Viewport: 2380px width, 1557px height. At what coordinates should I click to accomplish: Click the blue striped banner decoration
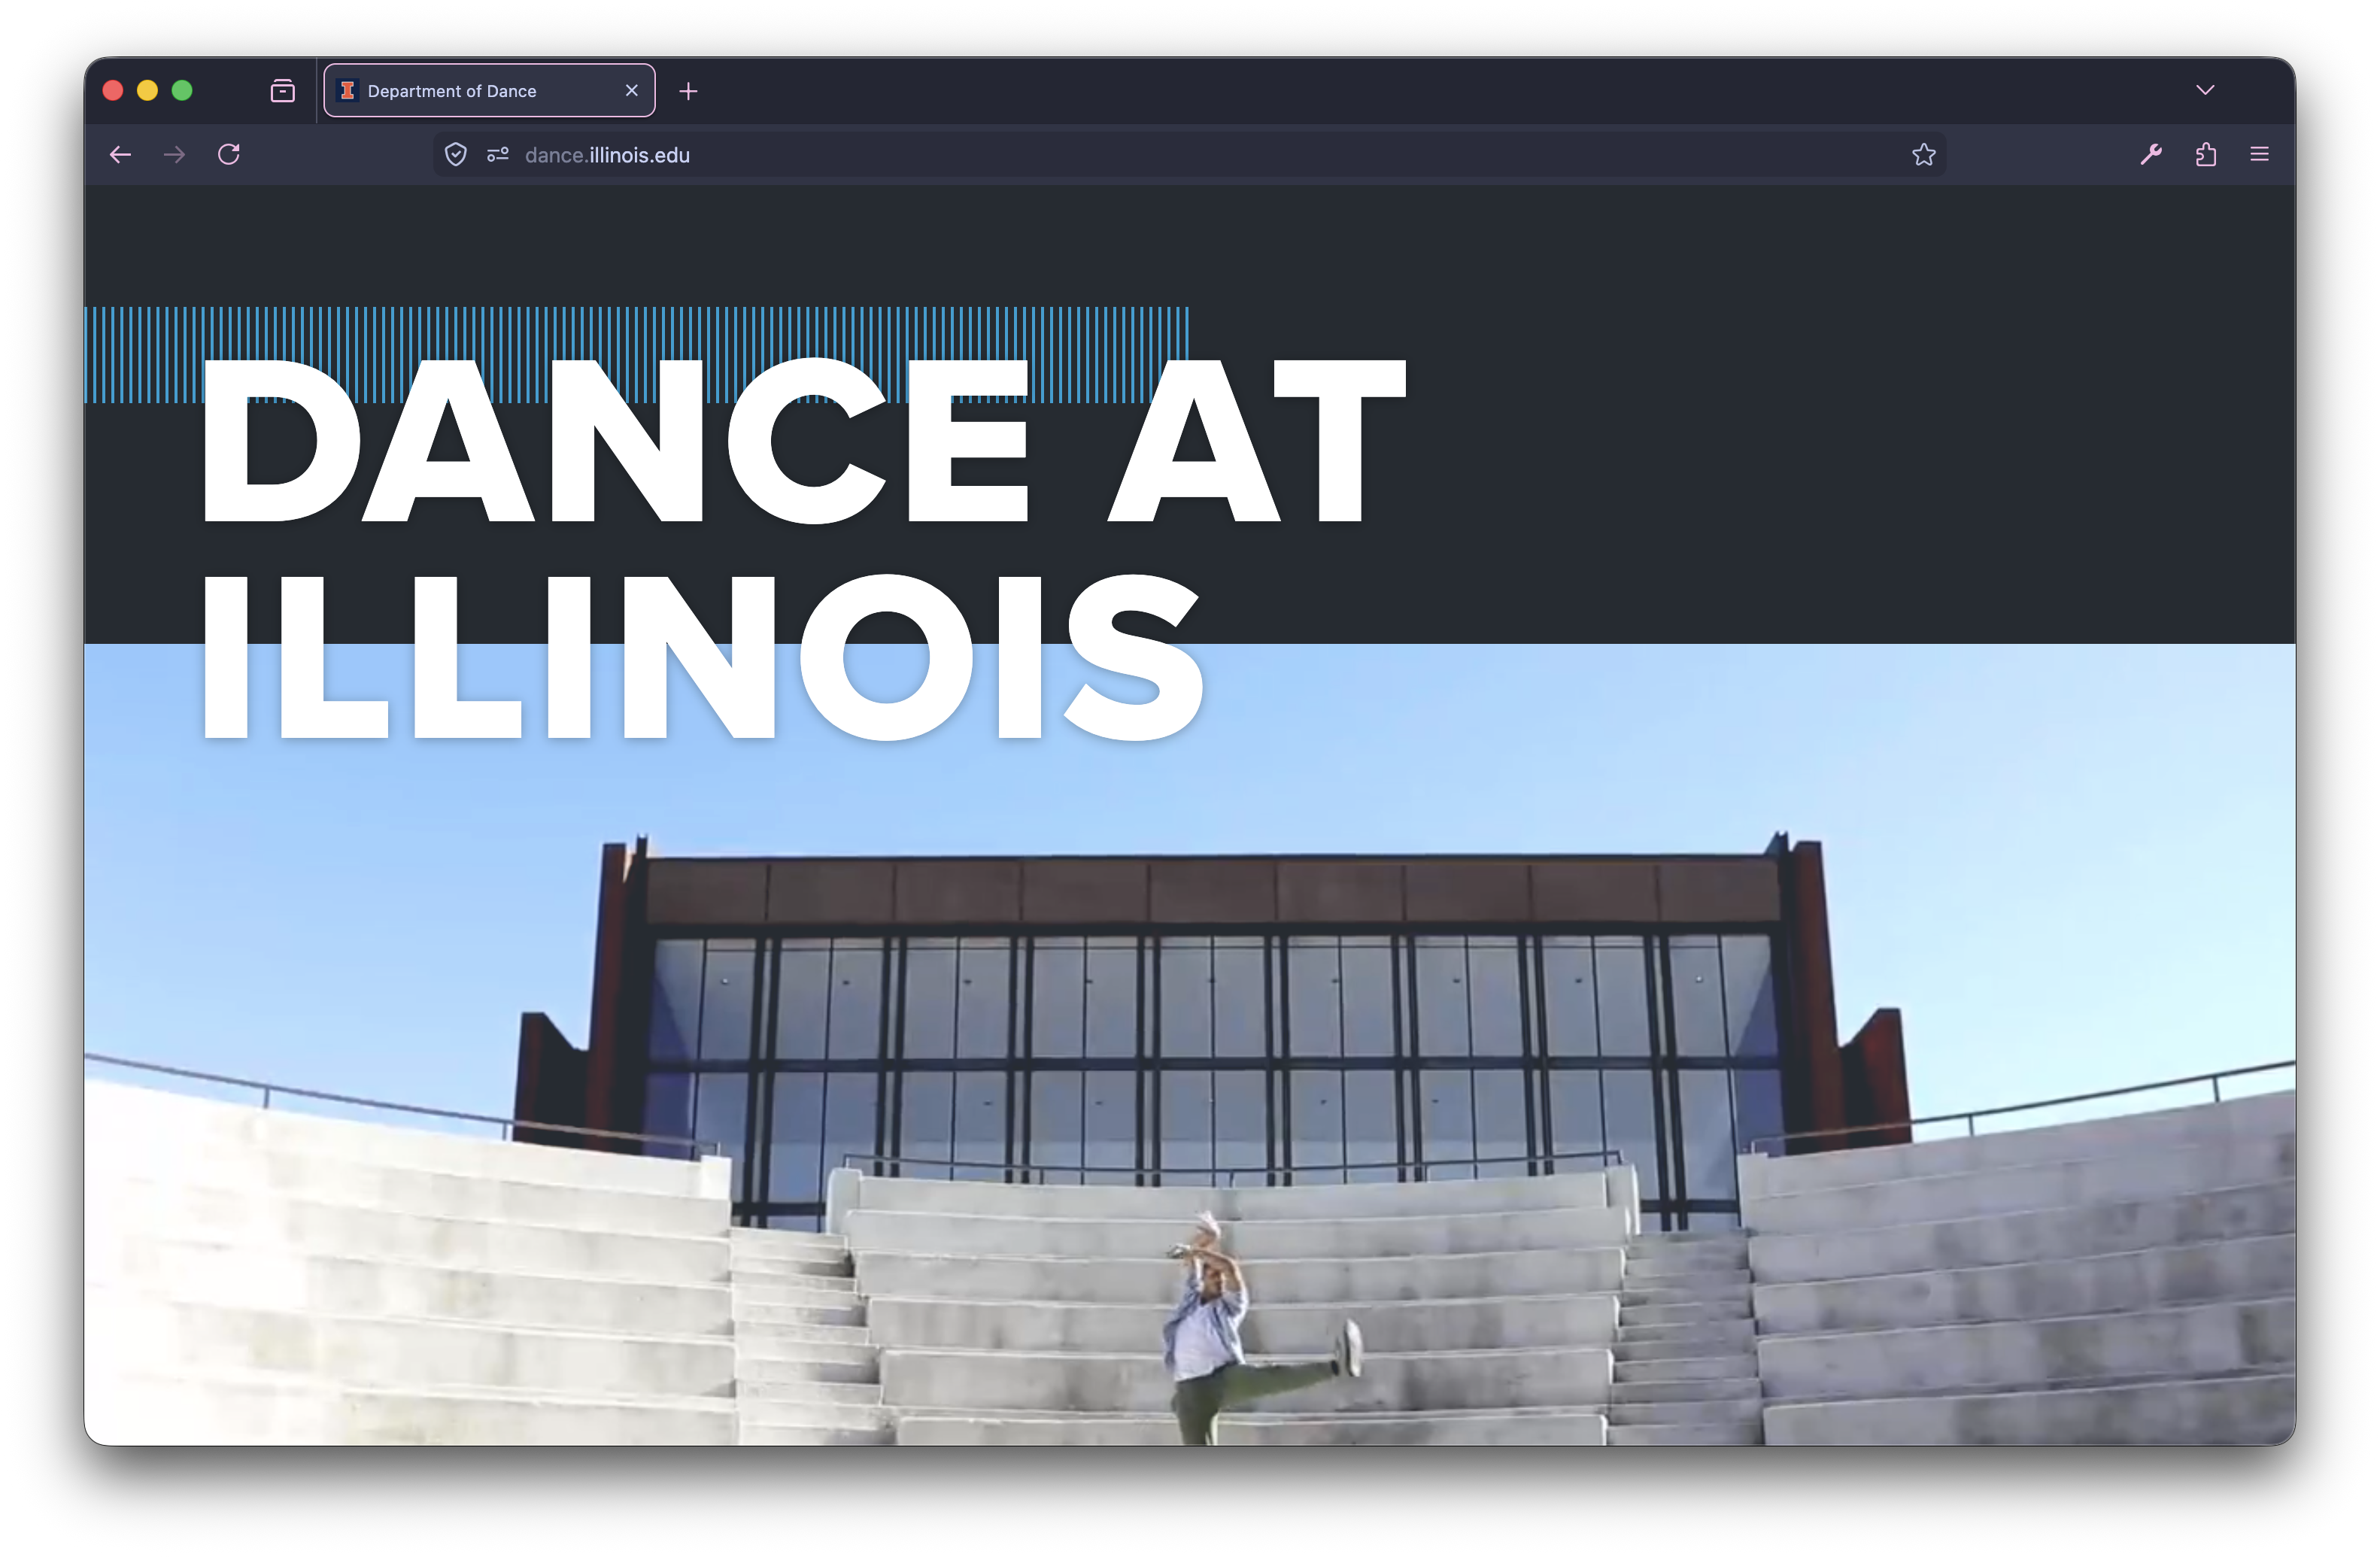(640, 330)
